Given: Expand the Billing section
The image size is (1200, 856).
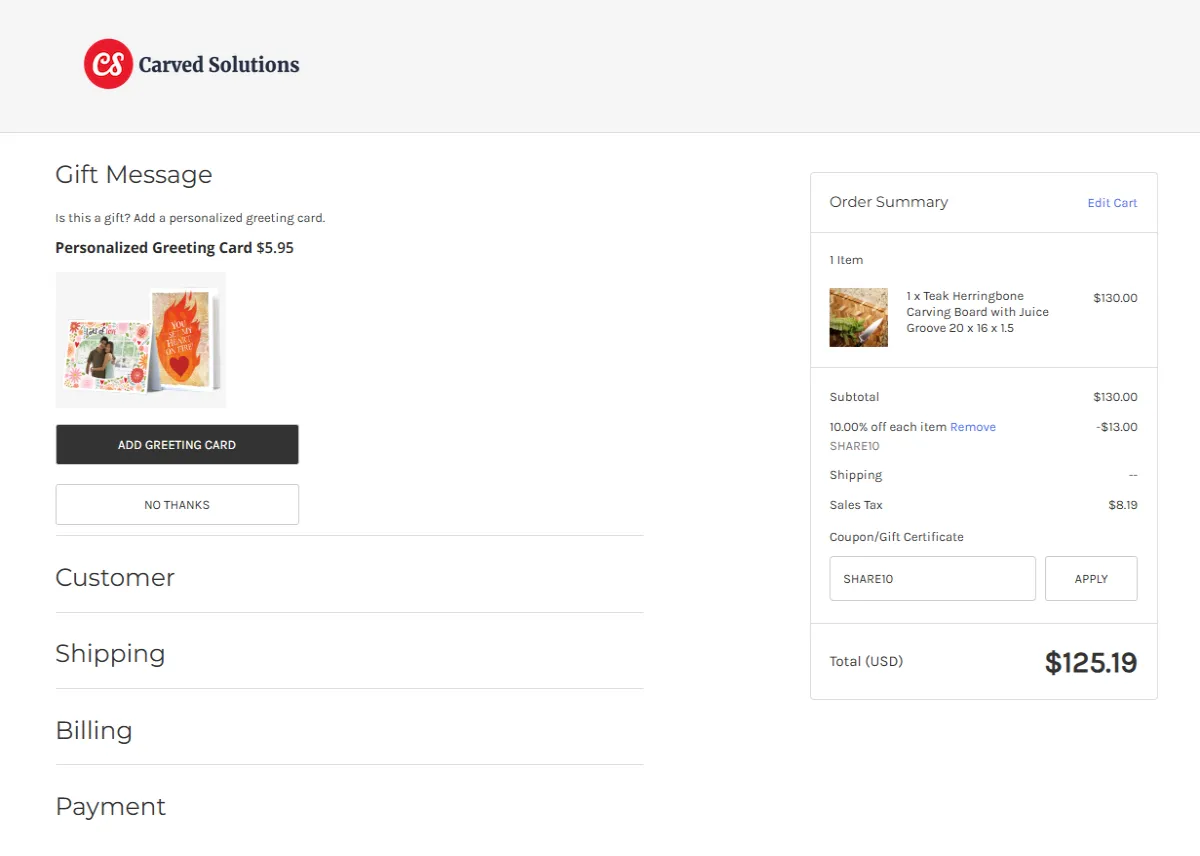Looking at the screenshot, I should point(94,730).
